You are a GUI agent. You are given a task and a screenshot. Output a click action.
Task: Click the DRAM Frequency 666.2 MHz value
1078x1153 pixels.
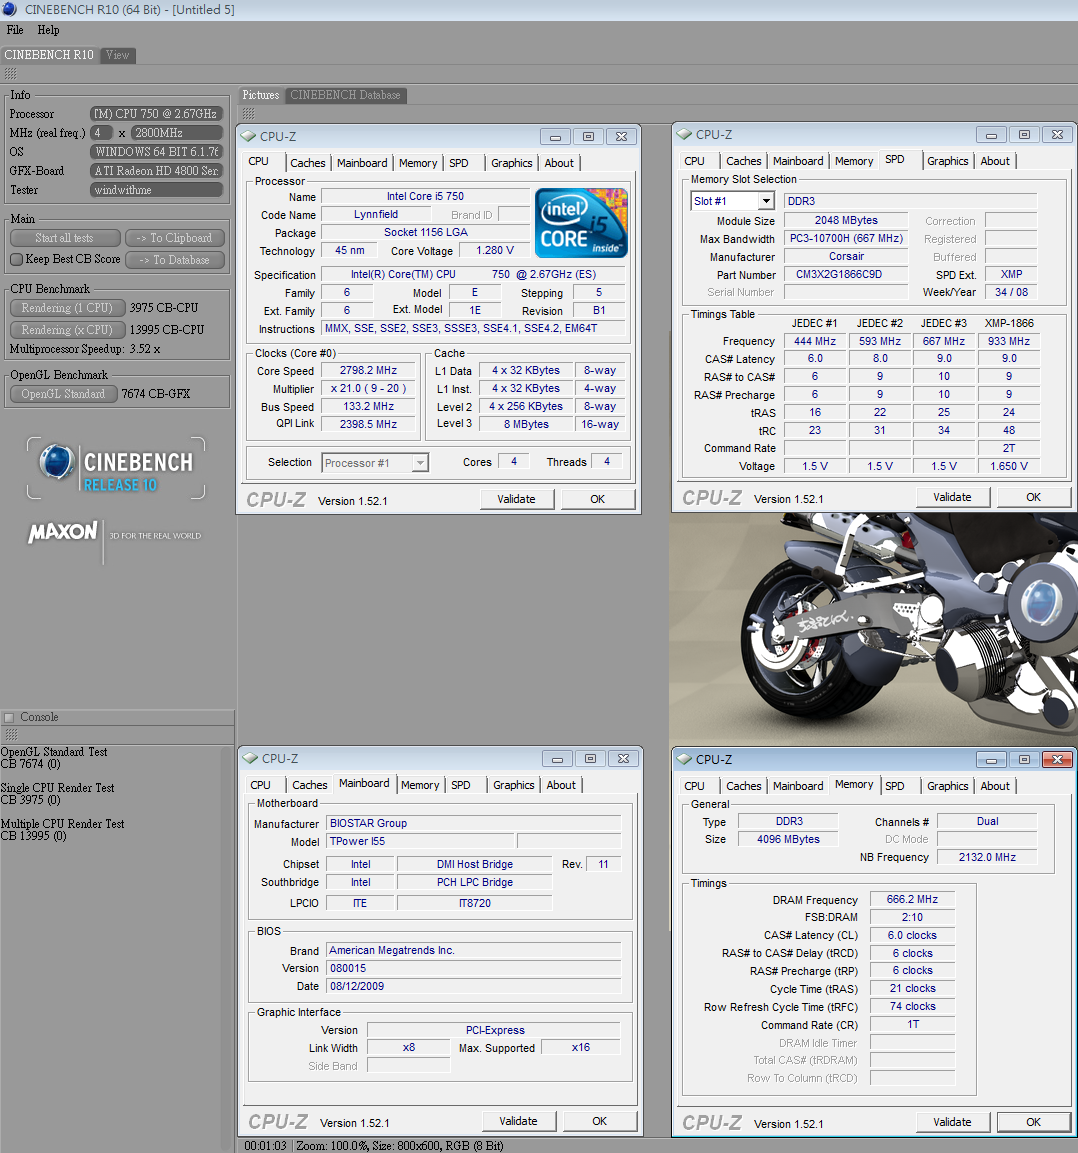912,899
